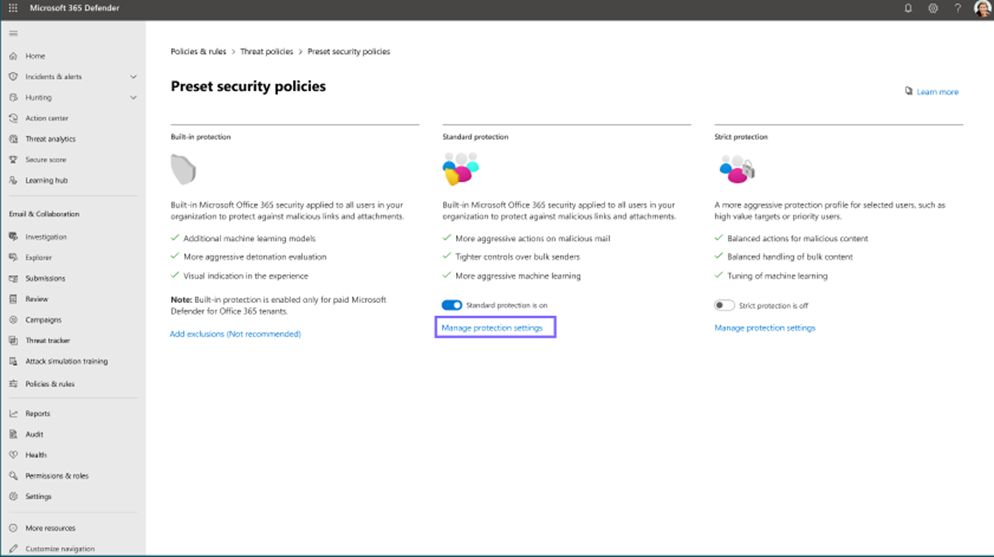
Task: Open Manage protection settings for Standard protection
Action: point(492,328)
